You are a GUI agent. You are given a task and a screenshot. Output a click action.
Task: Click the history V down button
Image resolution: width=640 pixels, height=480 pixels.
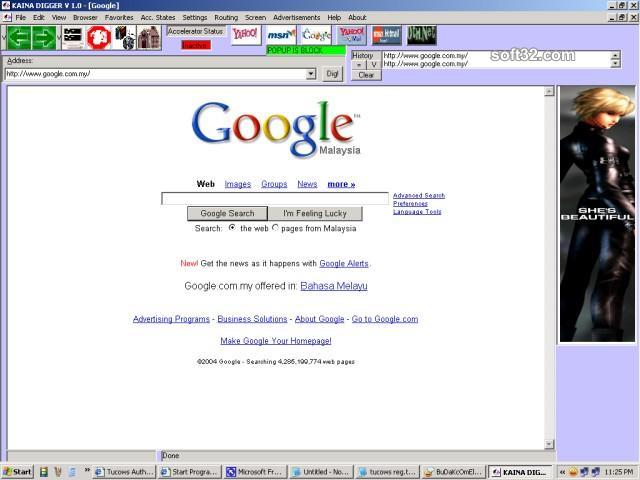pyautogui.click(x=373, y=64)
